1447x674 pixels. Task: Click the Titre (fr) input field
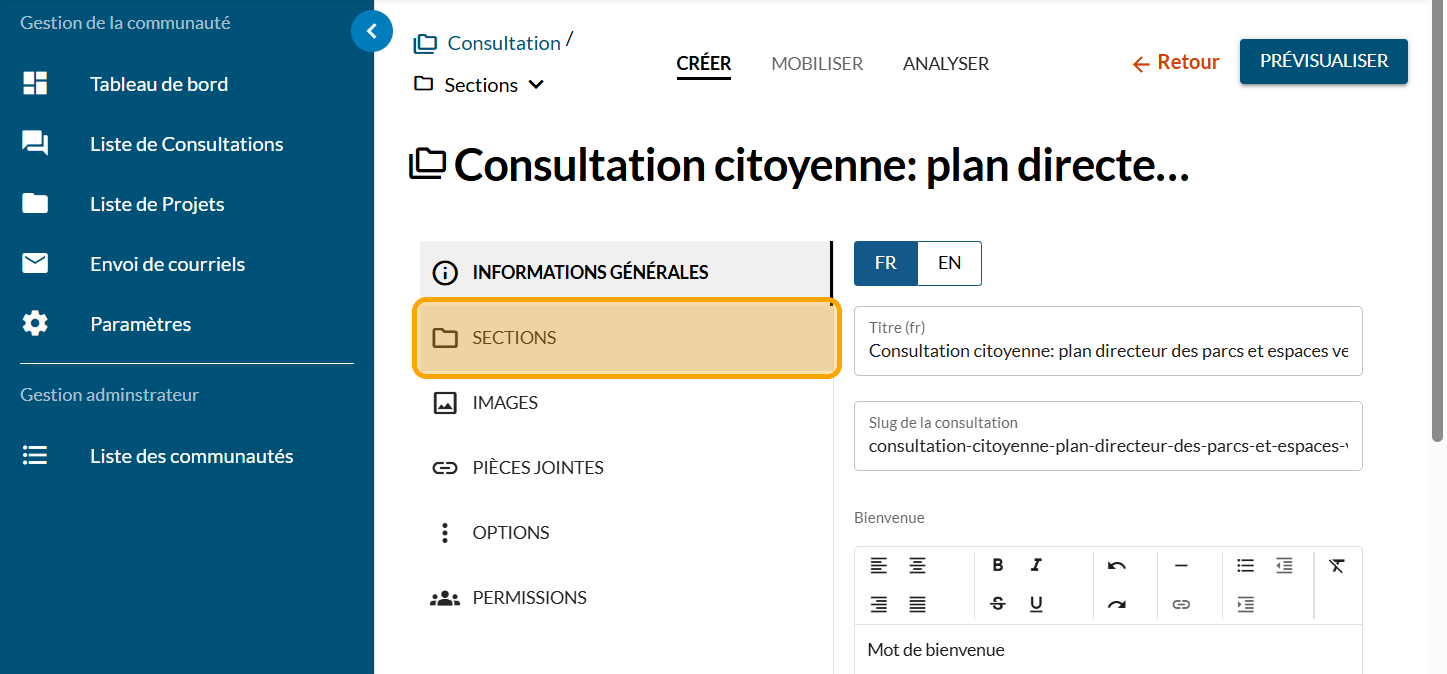1107,351
